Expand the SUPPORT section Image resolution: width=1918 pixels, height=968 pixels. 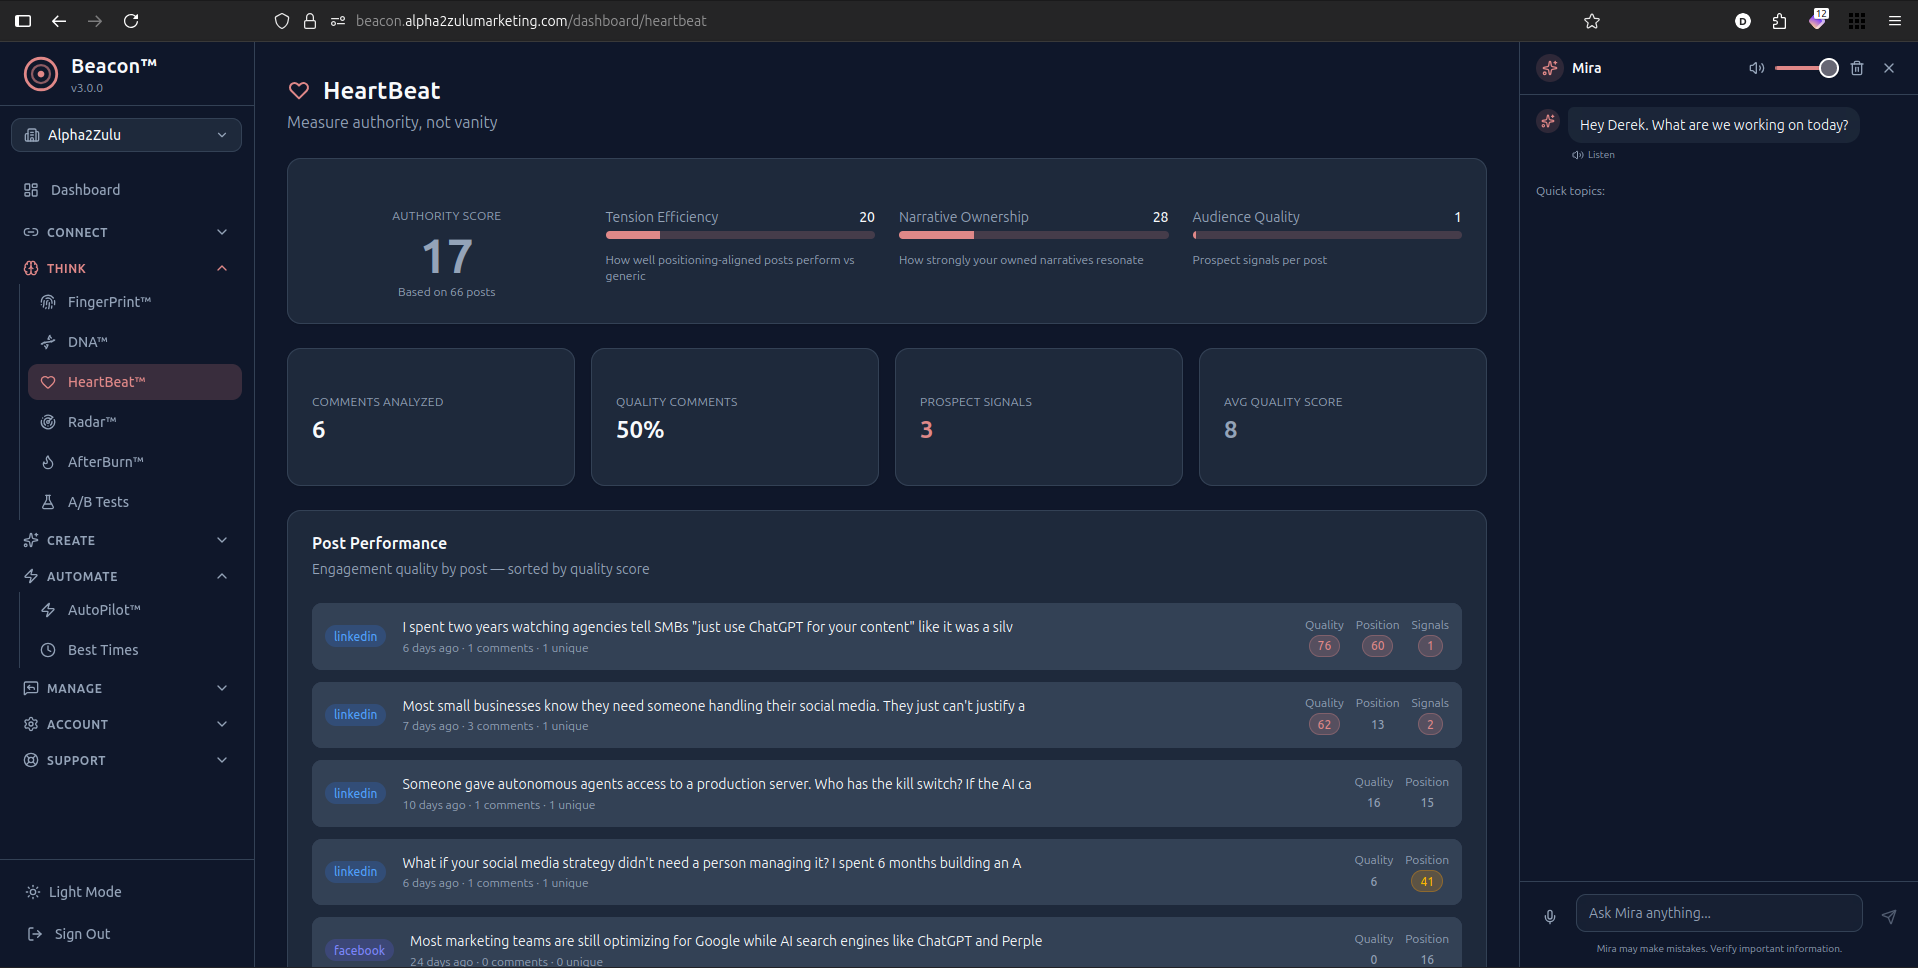[x=126, y=760]
